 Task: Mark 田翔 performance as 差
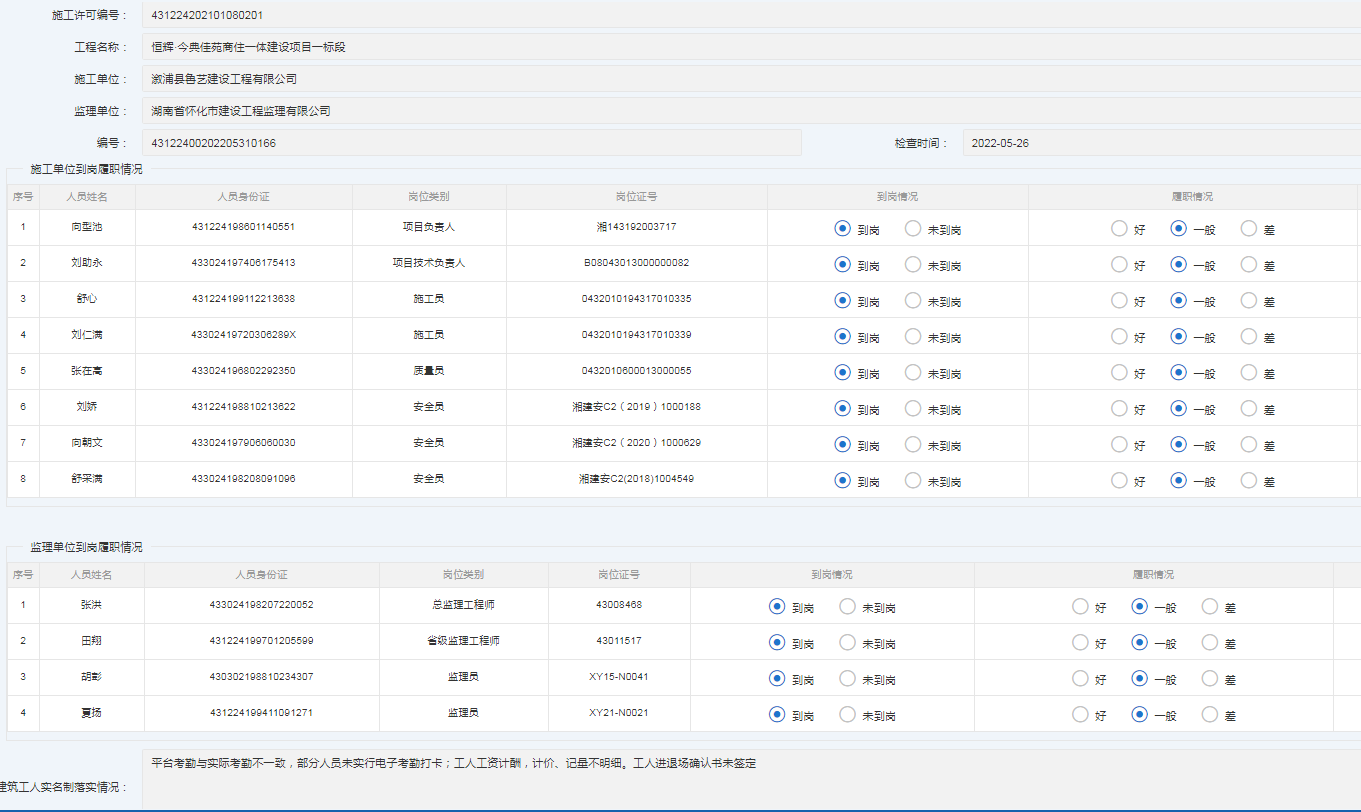coord(1210,642)
